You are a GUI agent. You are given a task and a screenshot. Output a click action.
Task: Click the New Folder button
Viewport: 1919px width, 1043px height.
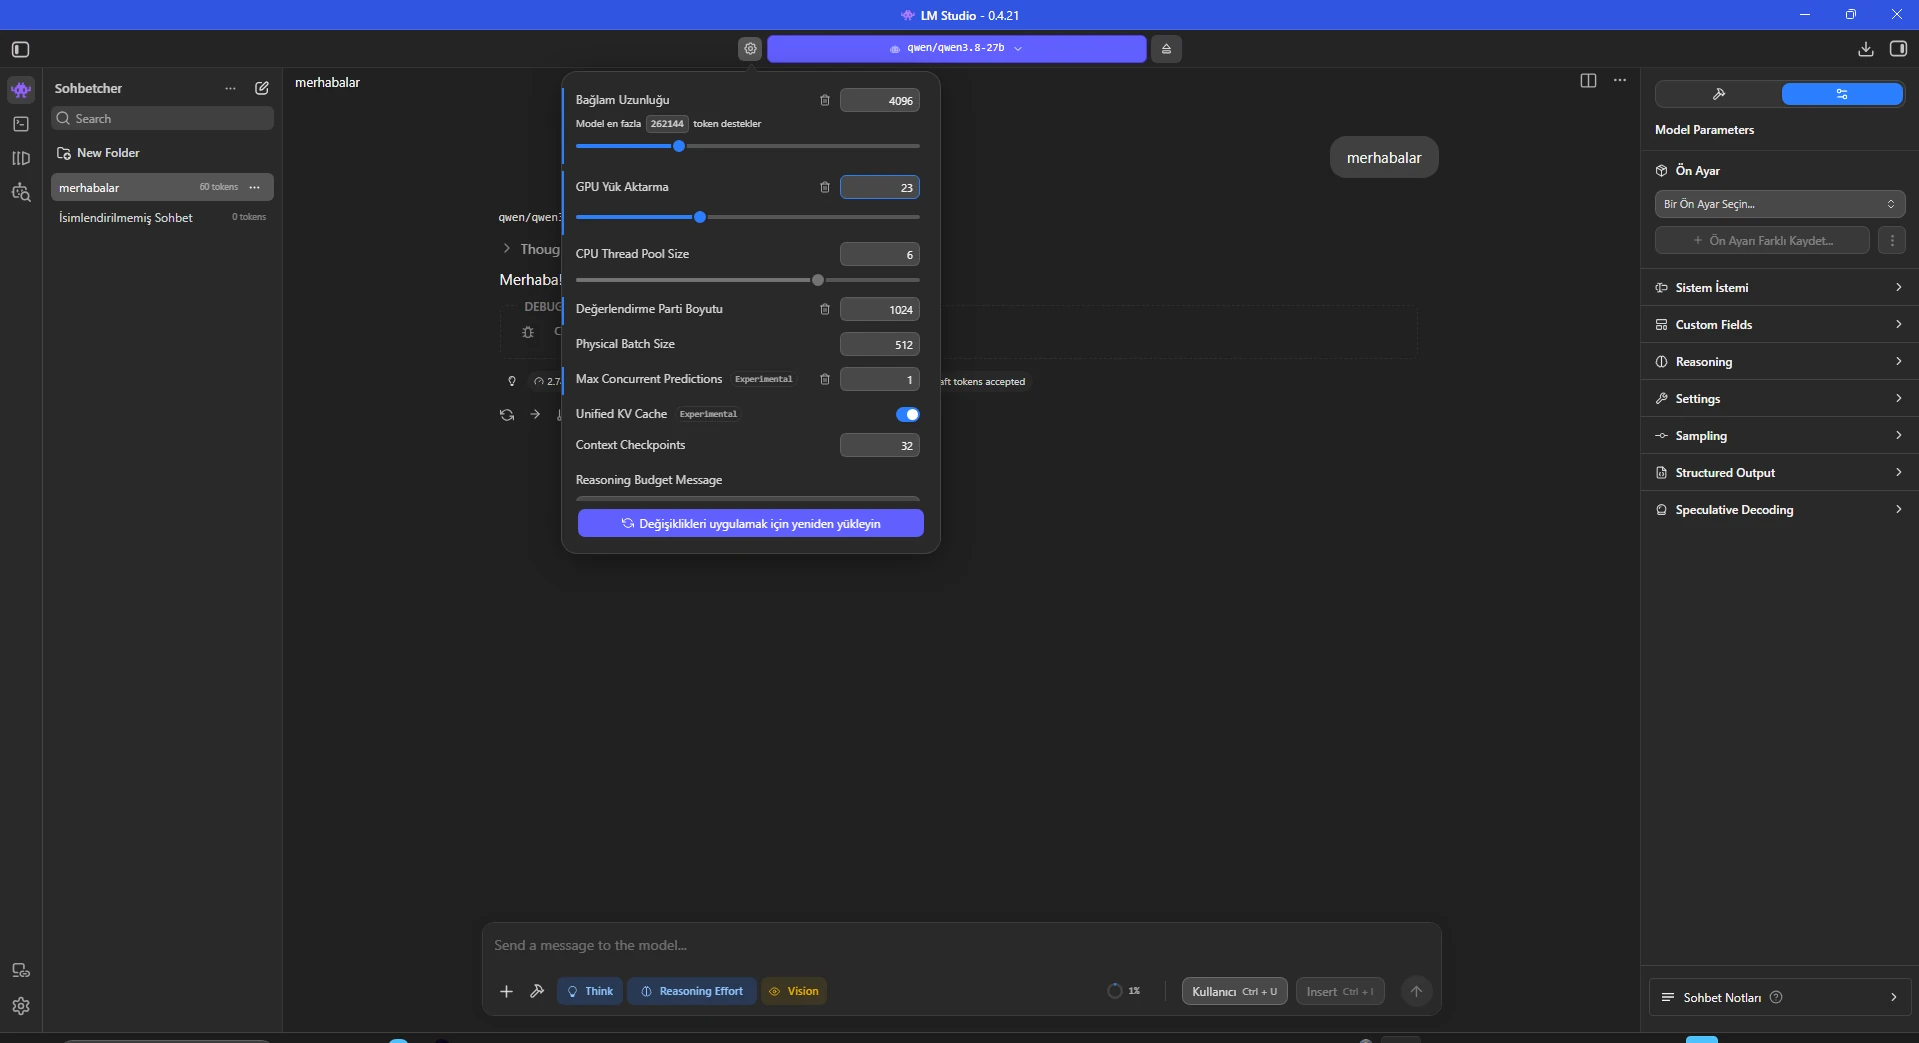[98, 153]
